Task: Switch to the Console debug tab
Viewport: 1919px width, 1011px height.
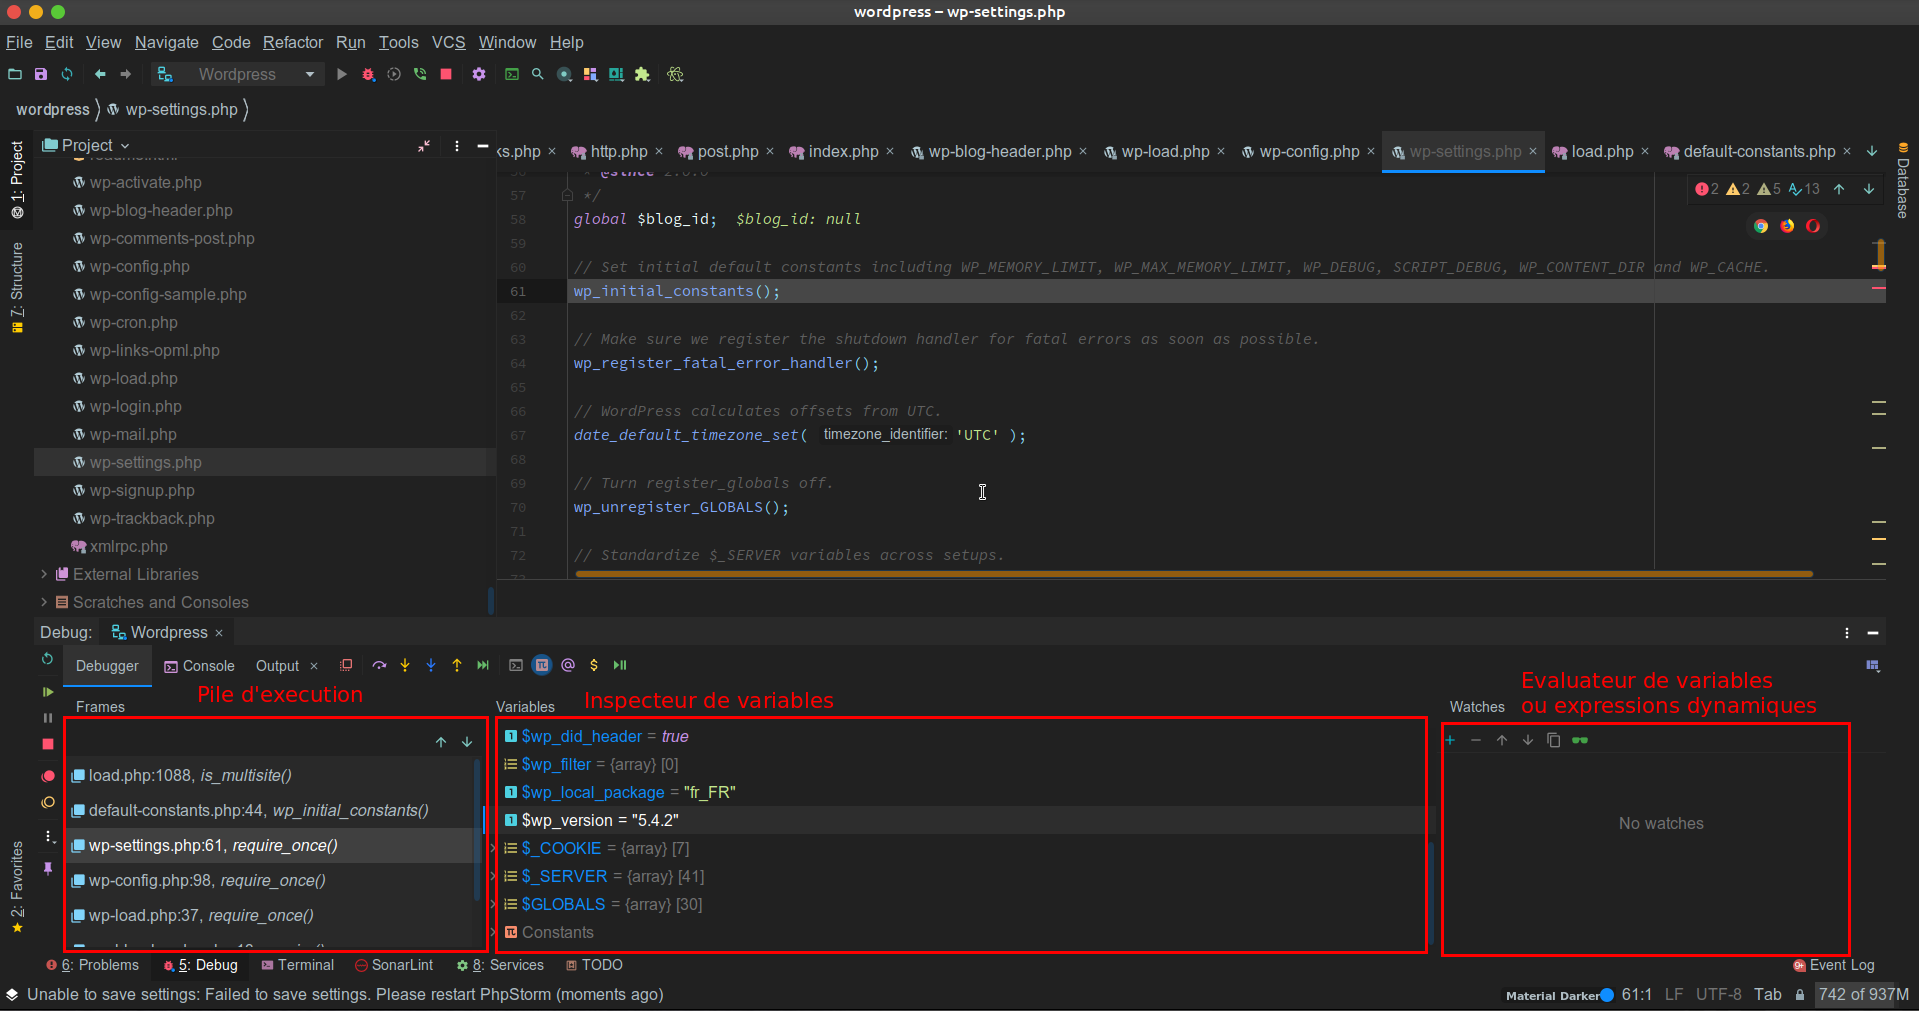Action: click(199, 666)
